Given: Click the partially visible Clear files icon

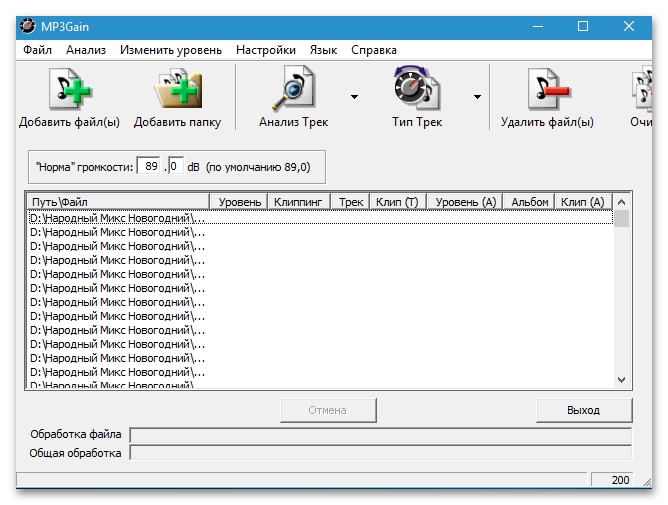Looking at the screenshot, I should pyautogui.click(x=642, y=89).
